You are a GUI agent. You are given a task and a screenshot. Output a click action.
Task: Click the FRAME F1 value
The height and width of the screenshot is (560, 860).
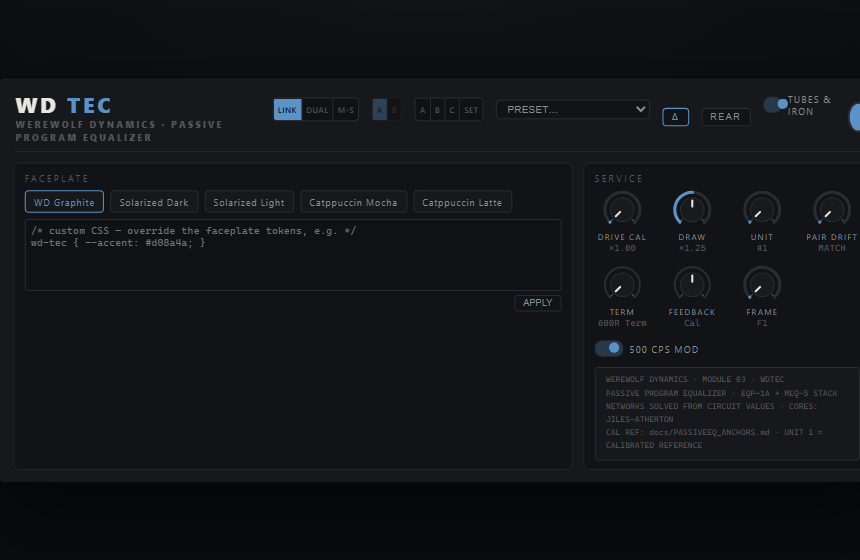[x=762, y=324]
